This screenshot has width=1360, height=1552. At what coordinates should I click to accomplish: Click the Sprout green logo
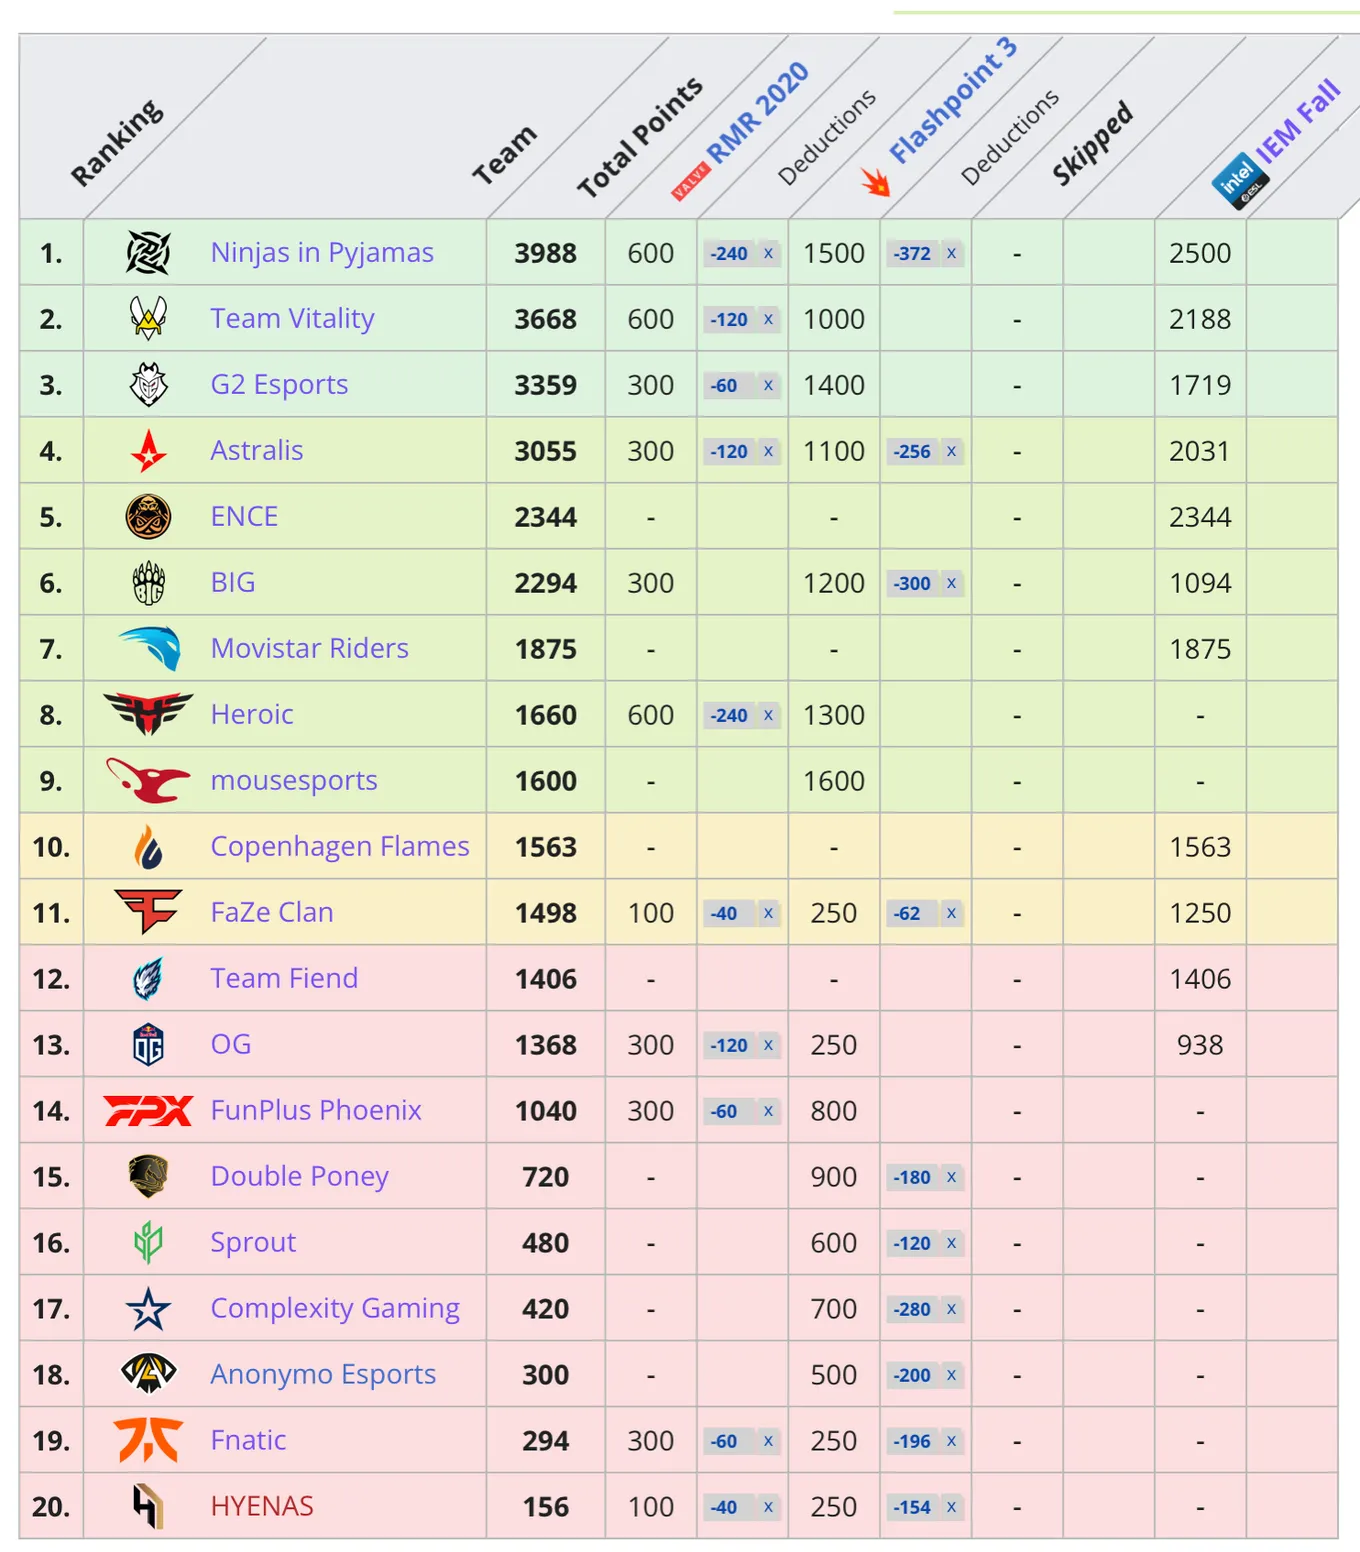pyautogui.click(x=148, y=1243)
